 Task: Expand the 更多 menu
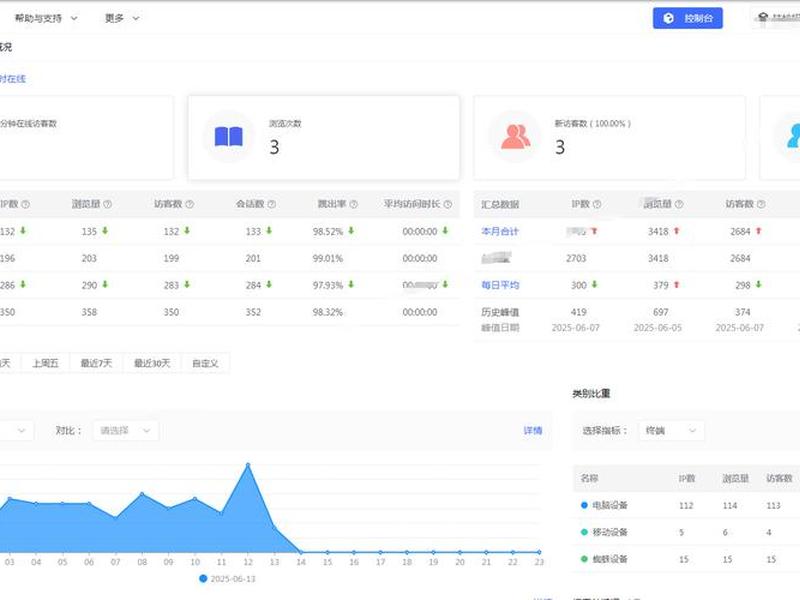pyautogui.click(x=122, y=18)
